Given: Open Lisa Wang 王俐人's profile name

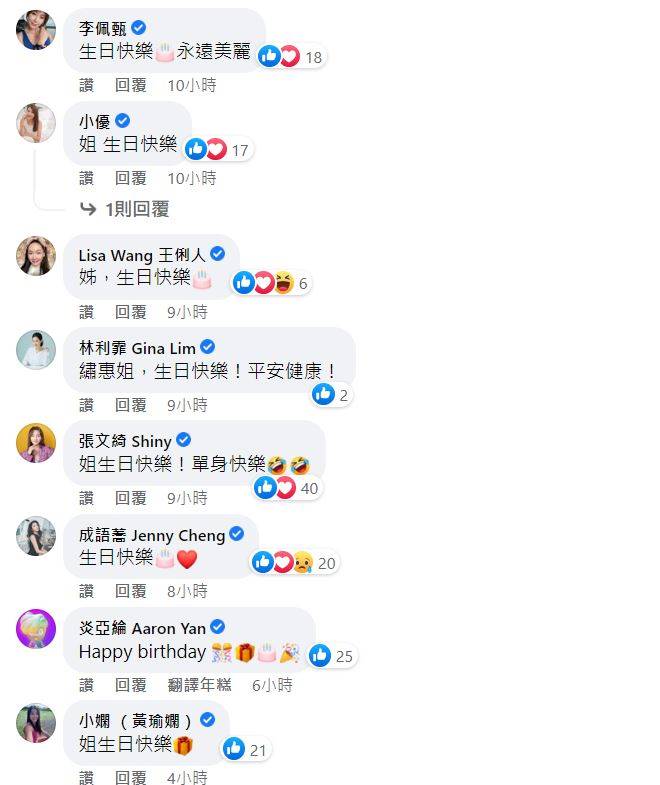Looking at the screenshot, I should coord(142,255).
